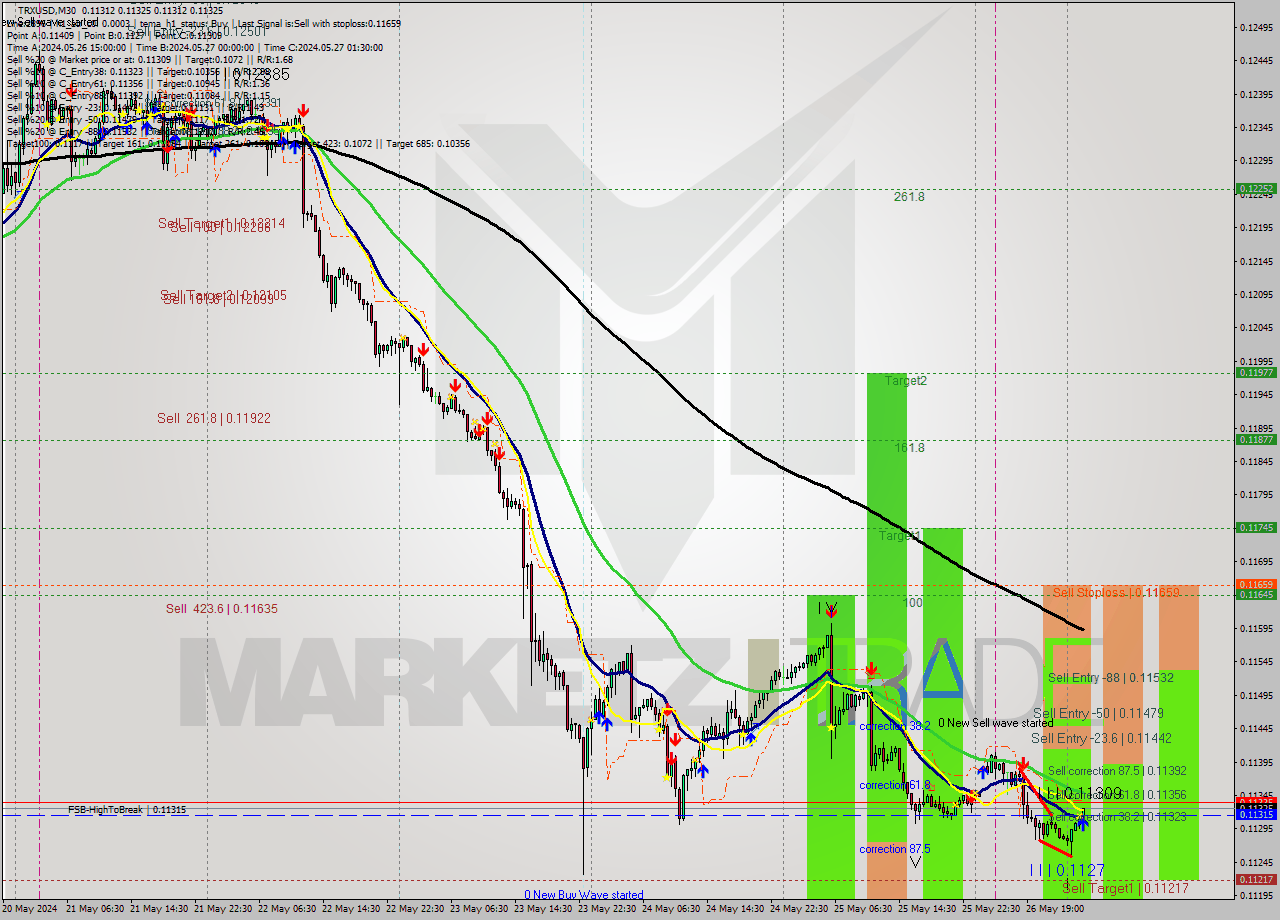Click green price tag 0.11877 on axis
Image resolution: width=1280 pixels, height=920 pixels.
[x=1256, y=439]
